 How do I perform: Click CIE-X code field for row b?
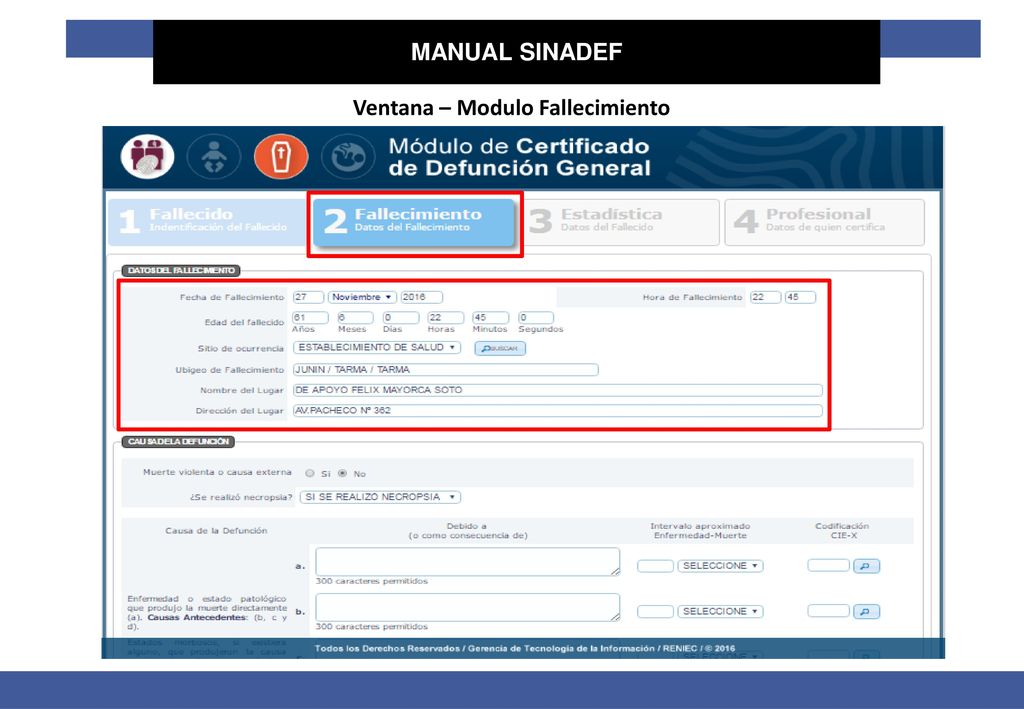(828, 611)
